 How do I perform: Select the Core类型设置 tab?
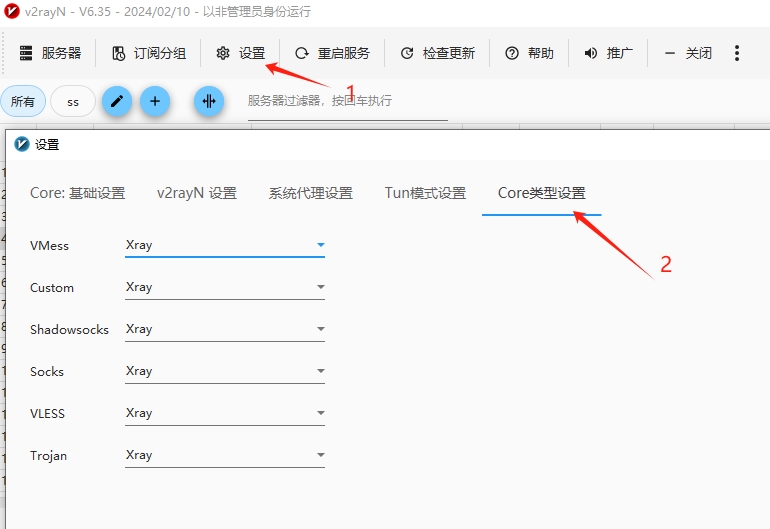(x=542, y=193)
